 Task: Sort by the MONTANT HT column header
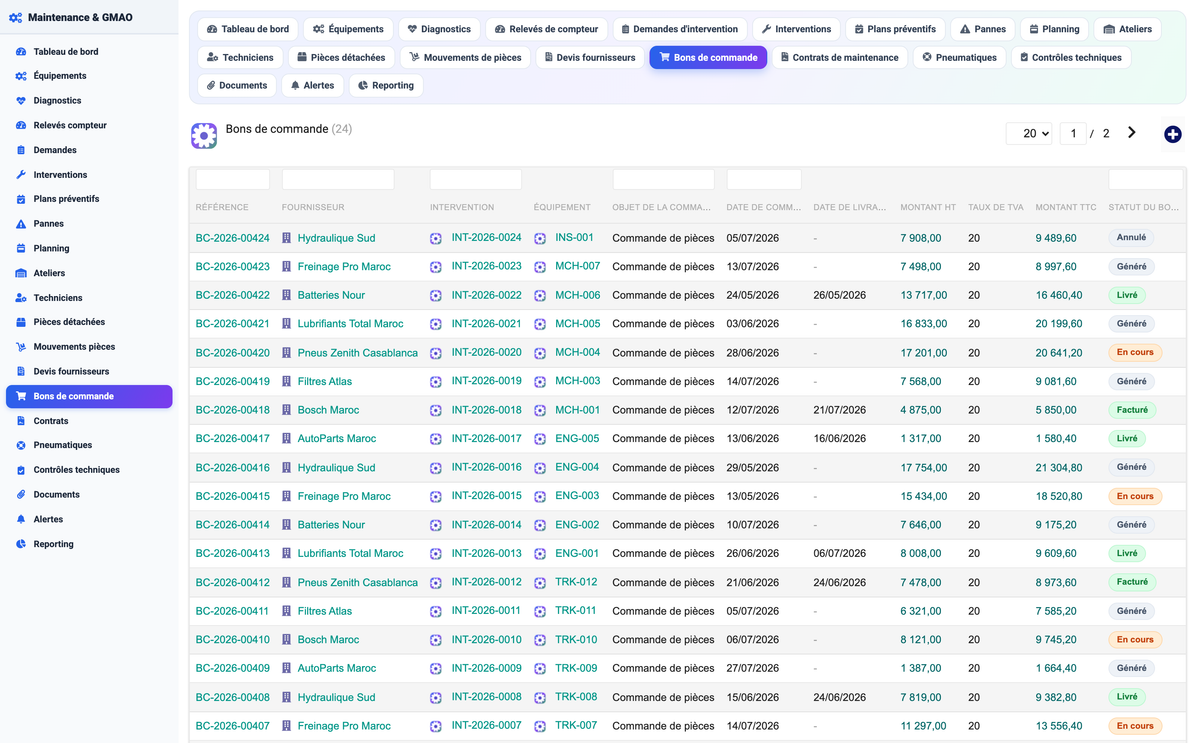pos(927,208)
